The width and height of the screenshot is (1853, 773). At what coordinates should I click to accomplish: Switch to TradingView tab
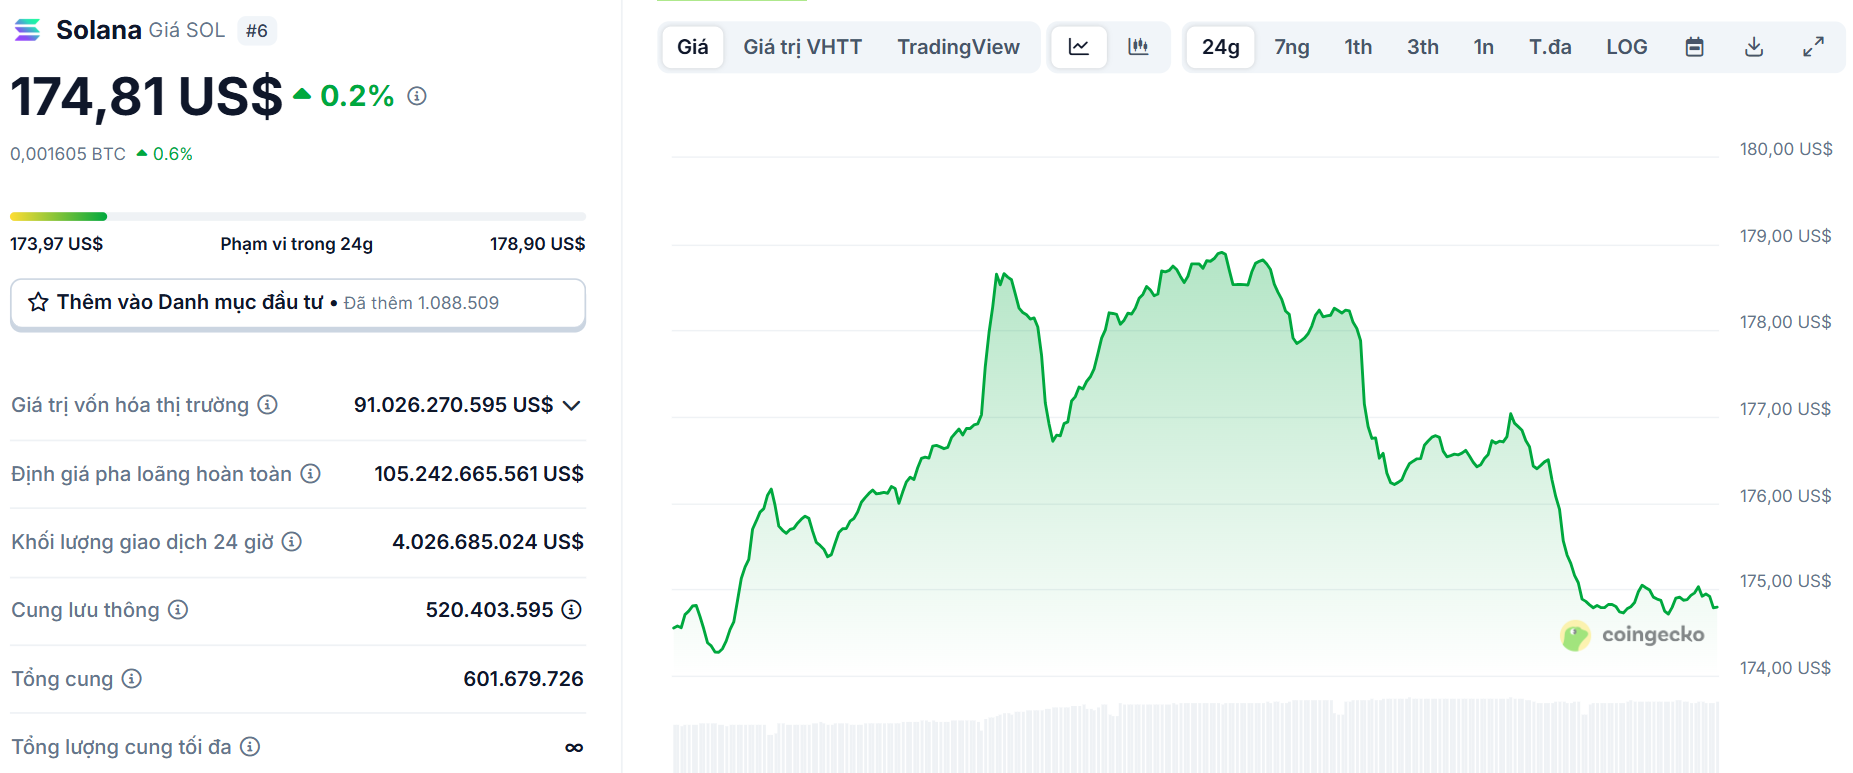[958, 47]
